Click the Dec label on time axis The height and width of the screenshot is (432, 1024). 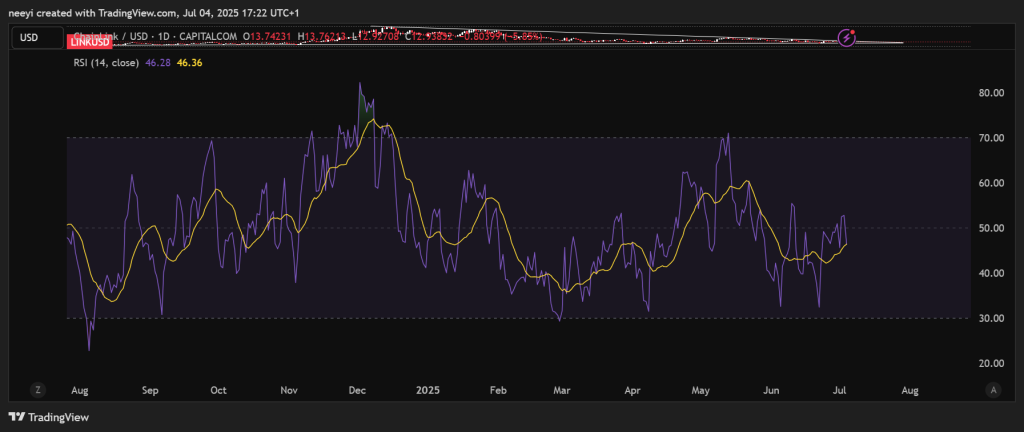tap(357, 391)
